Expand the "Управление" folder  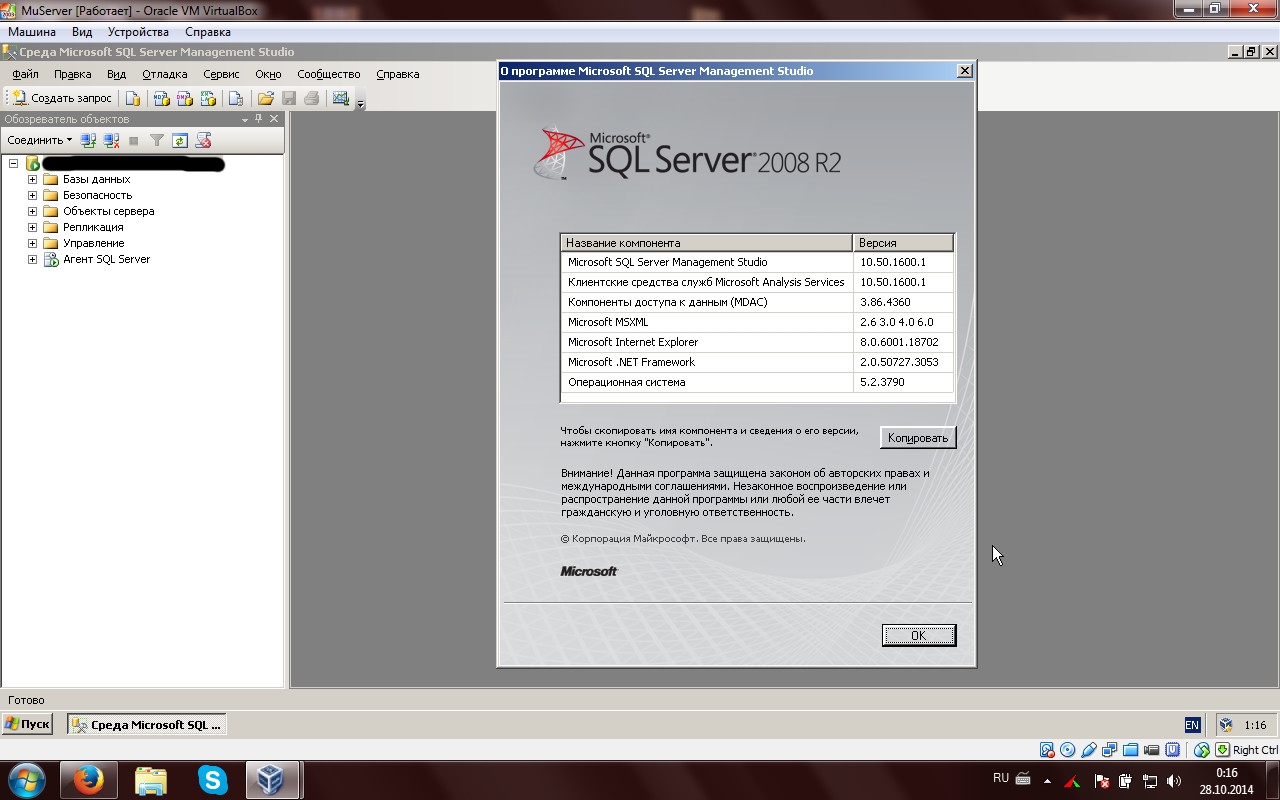coord(32,243)
